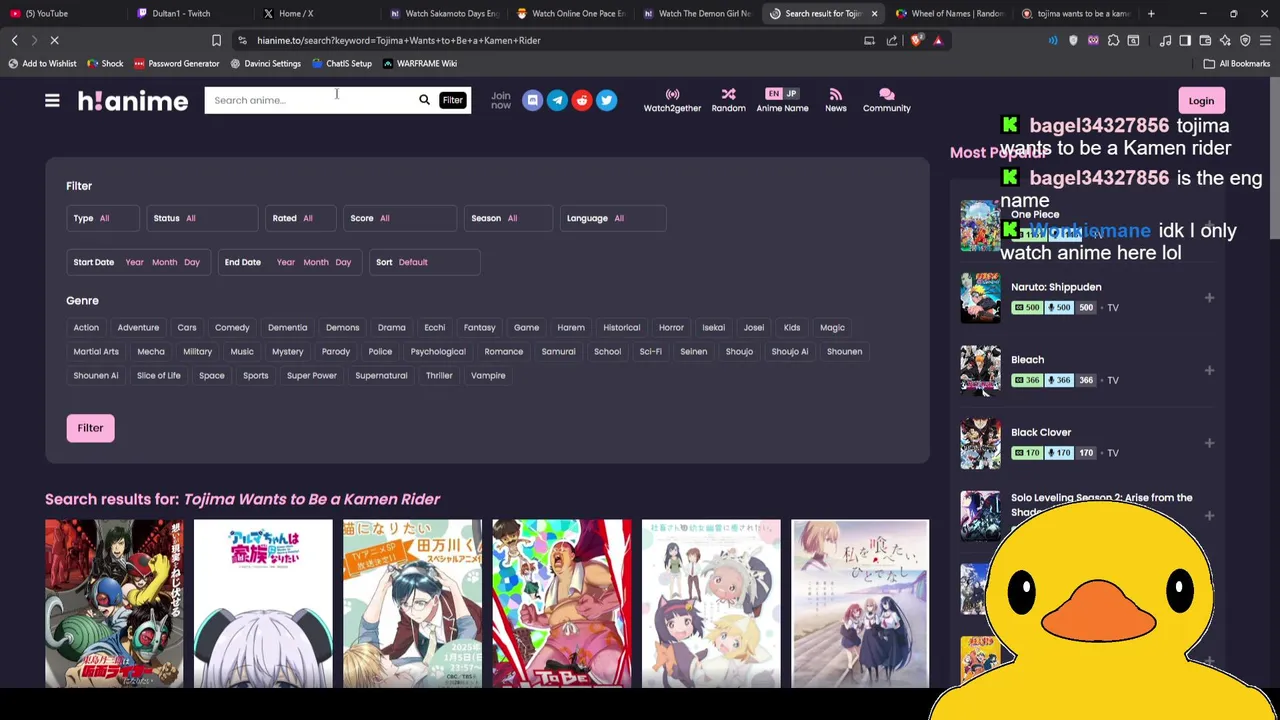Add Naruto: Shippuden to list with plus
Screen dimensions: 1280x720
coord(1209,297)
